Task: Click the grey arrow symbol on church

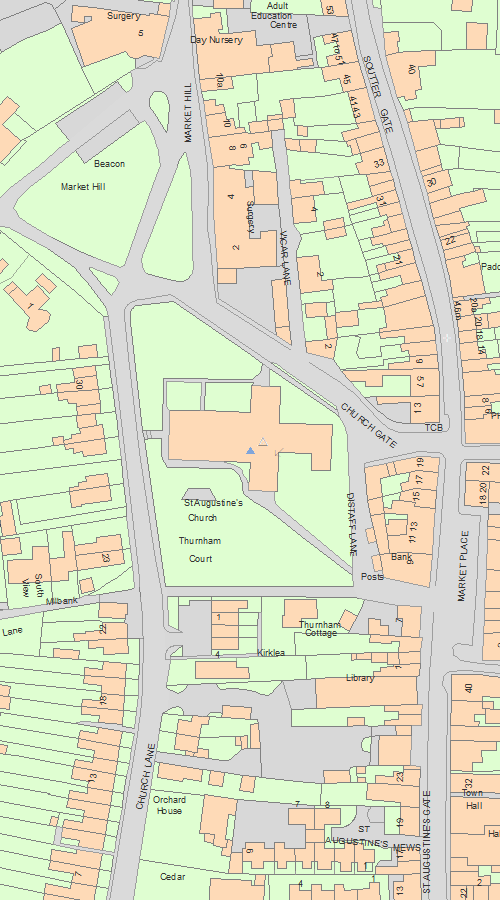Action: coord(277,452)
